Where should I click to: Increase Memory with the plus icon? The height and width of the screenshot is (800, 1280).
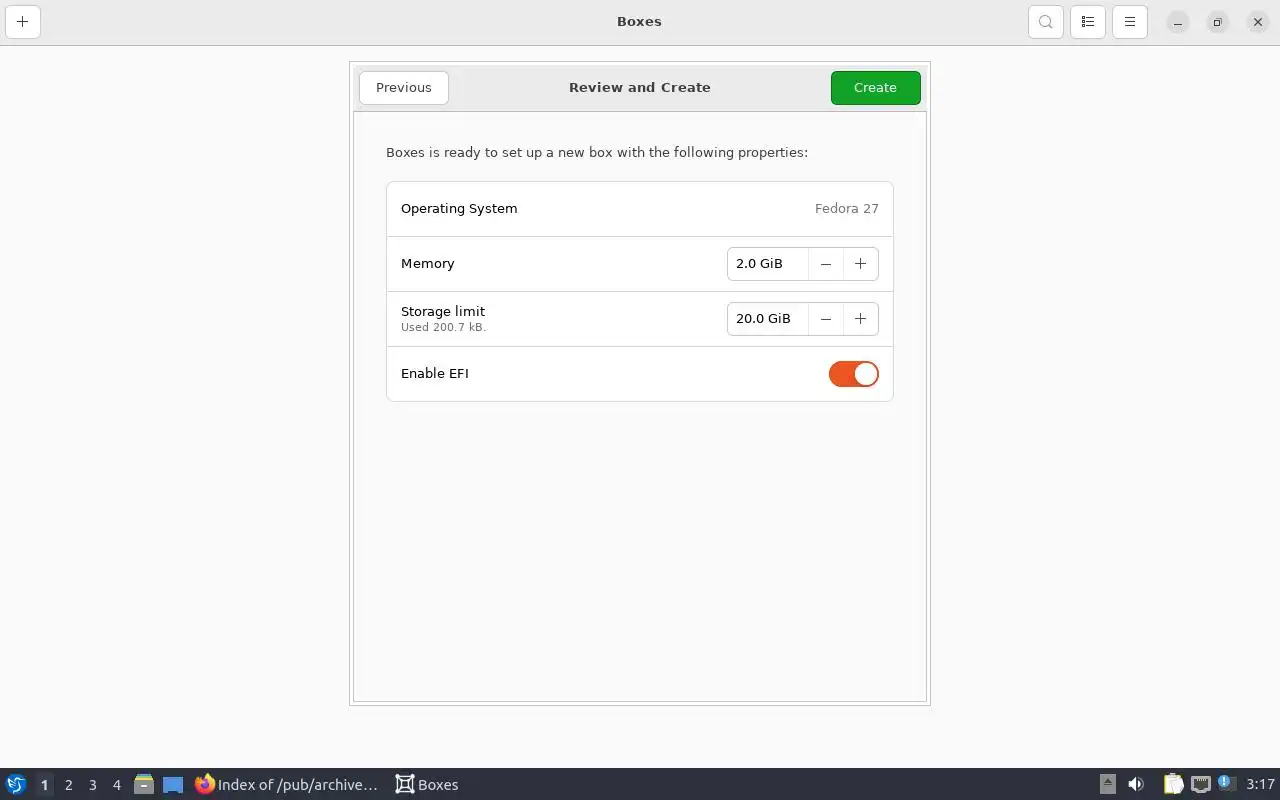pyautogui.click(x=860, y=264)
